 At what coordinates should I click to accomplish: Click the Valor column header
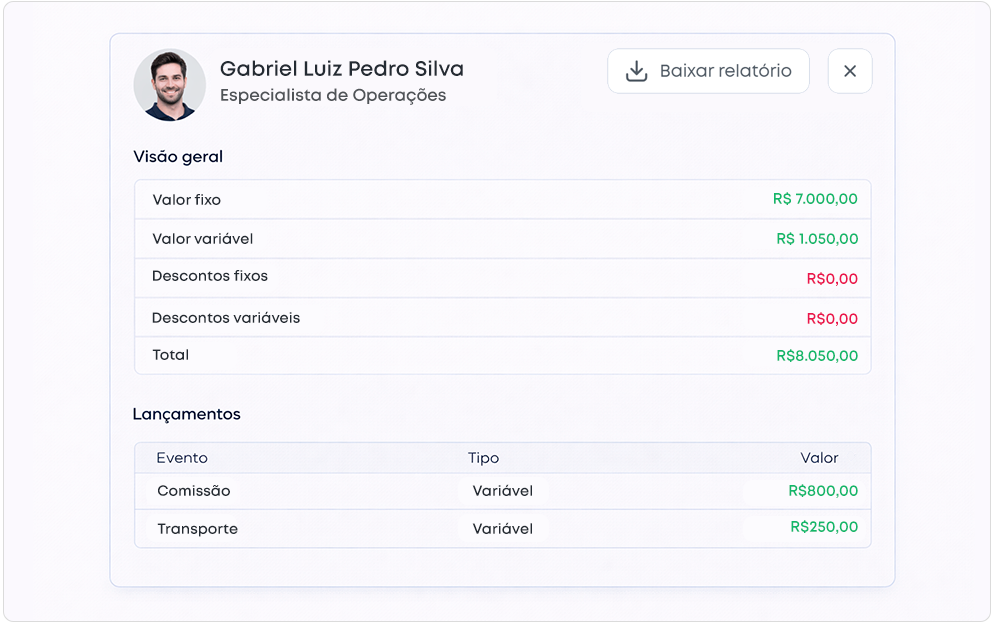[819, 458]
